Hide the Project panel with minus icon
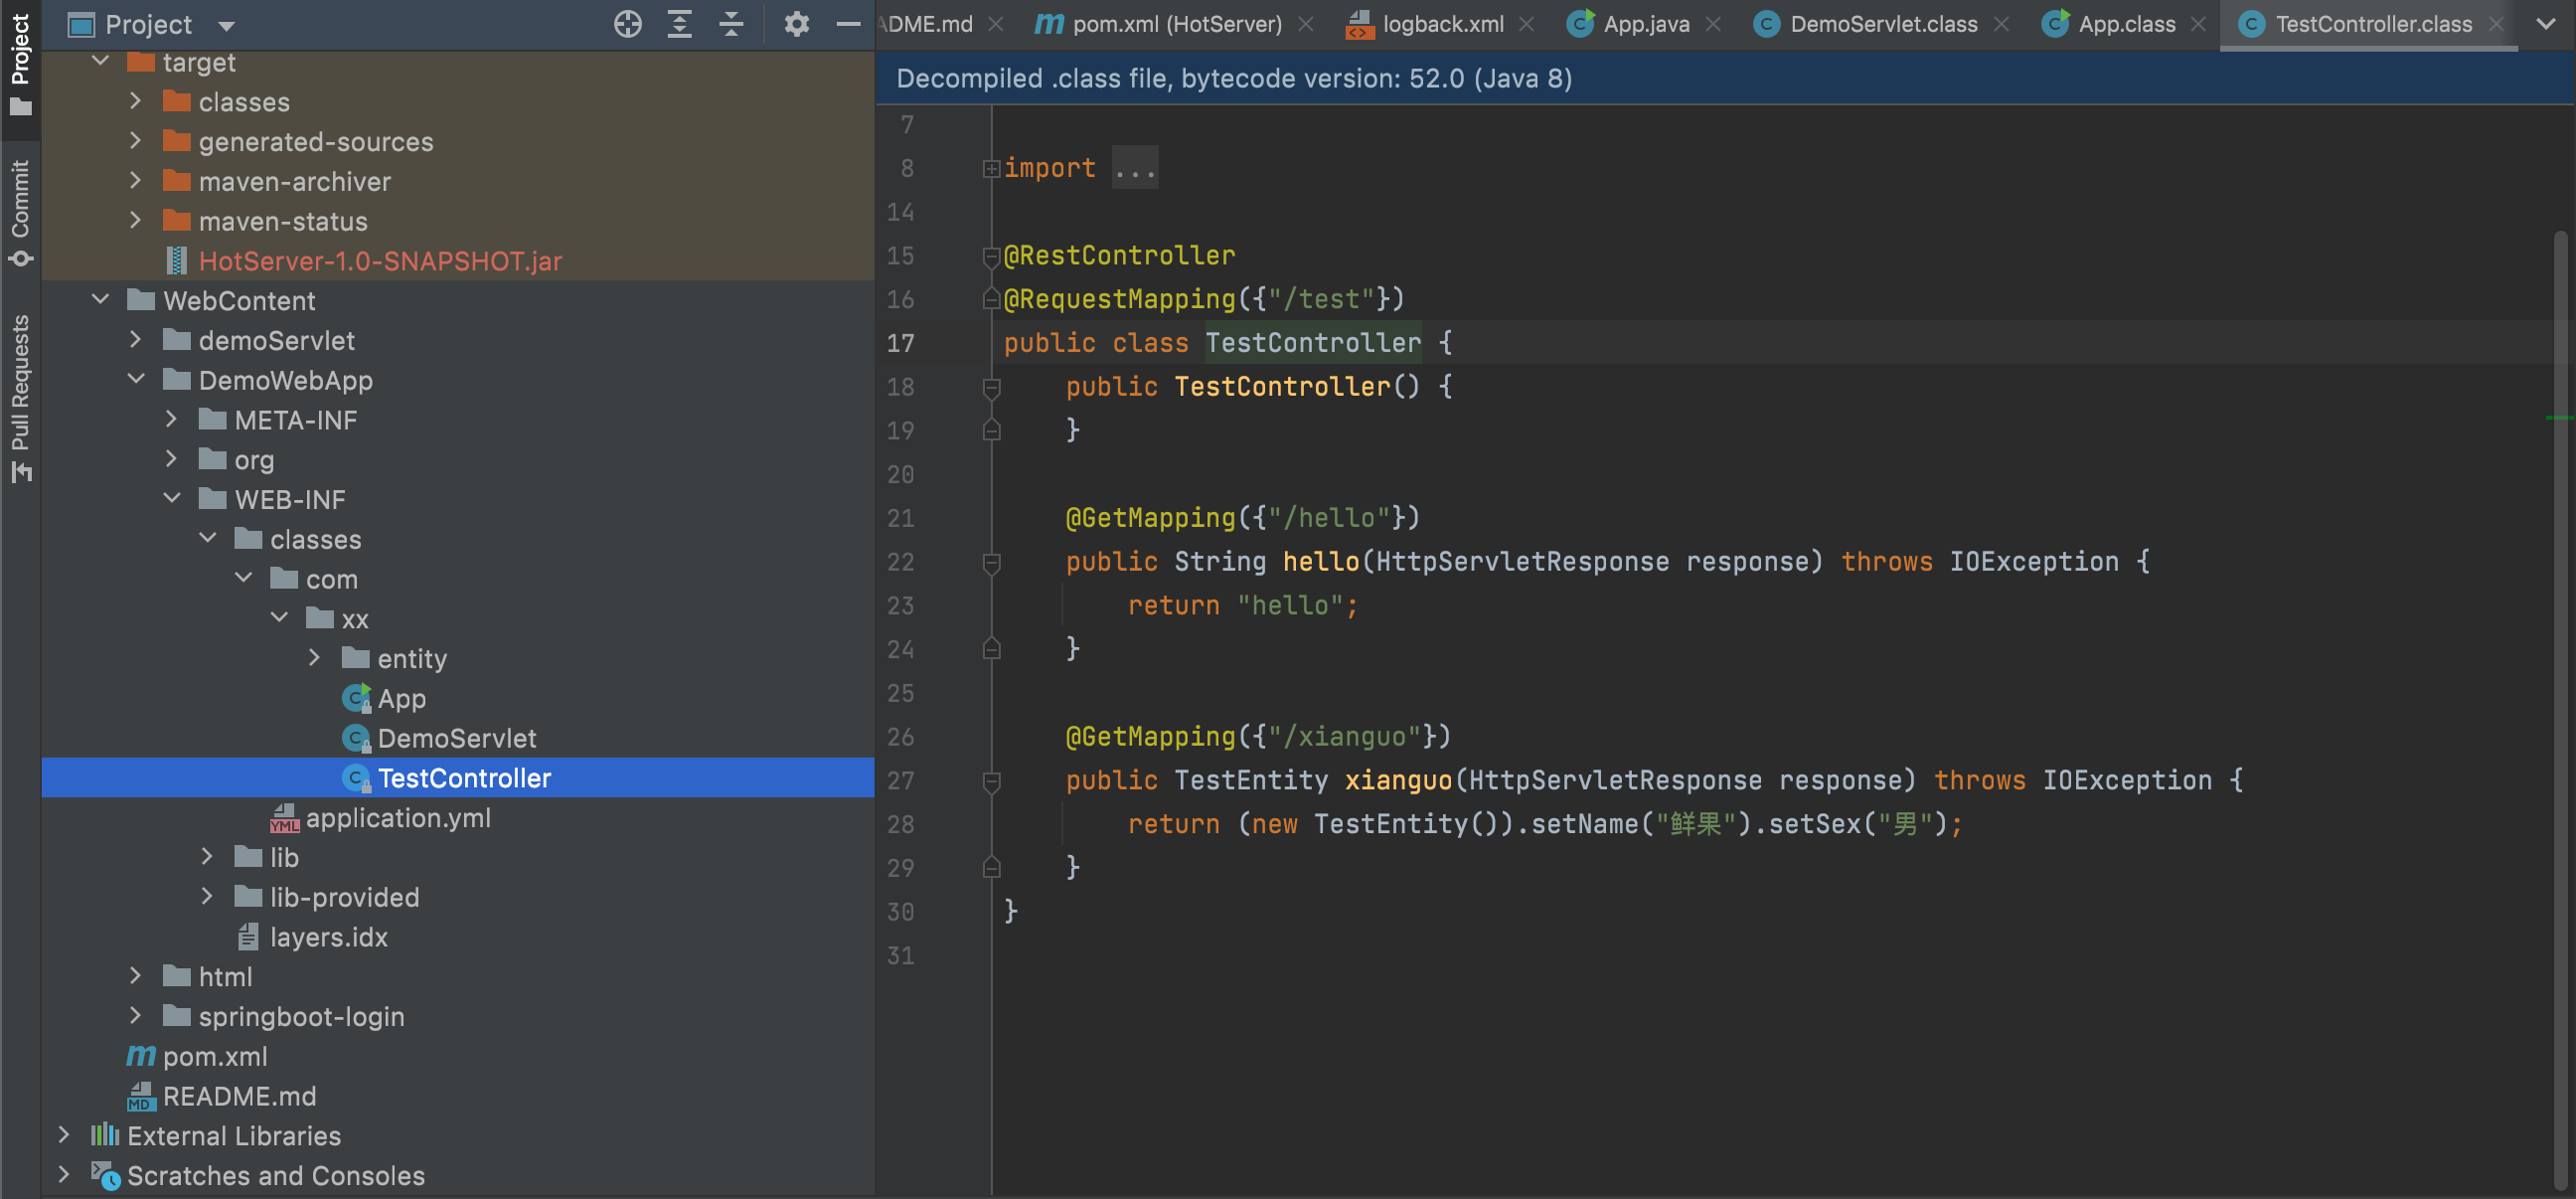Image resolution: width=2576 pixels, height=1199 pixels. pyautogui.click(x=848, y=24)
